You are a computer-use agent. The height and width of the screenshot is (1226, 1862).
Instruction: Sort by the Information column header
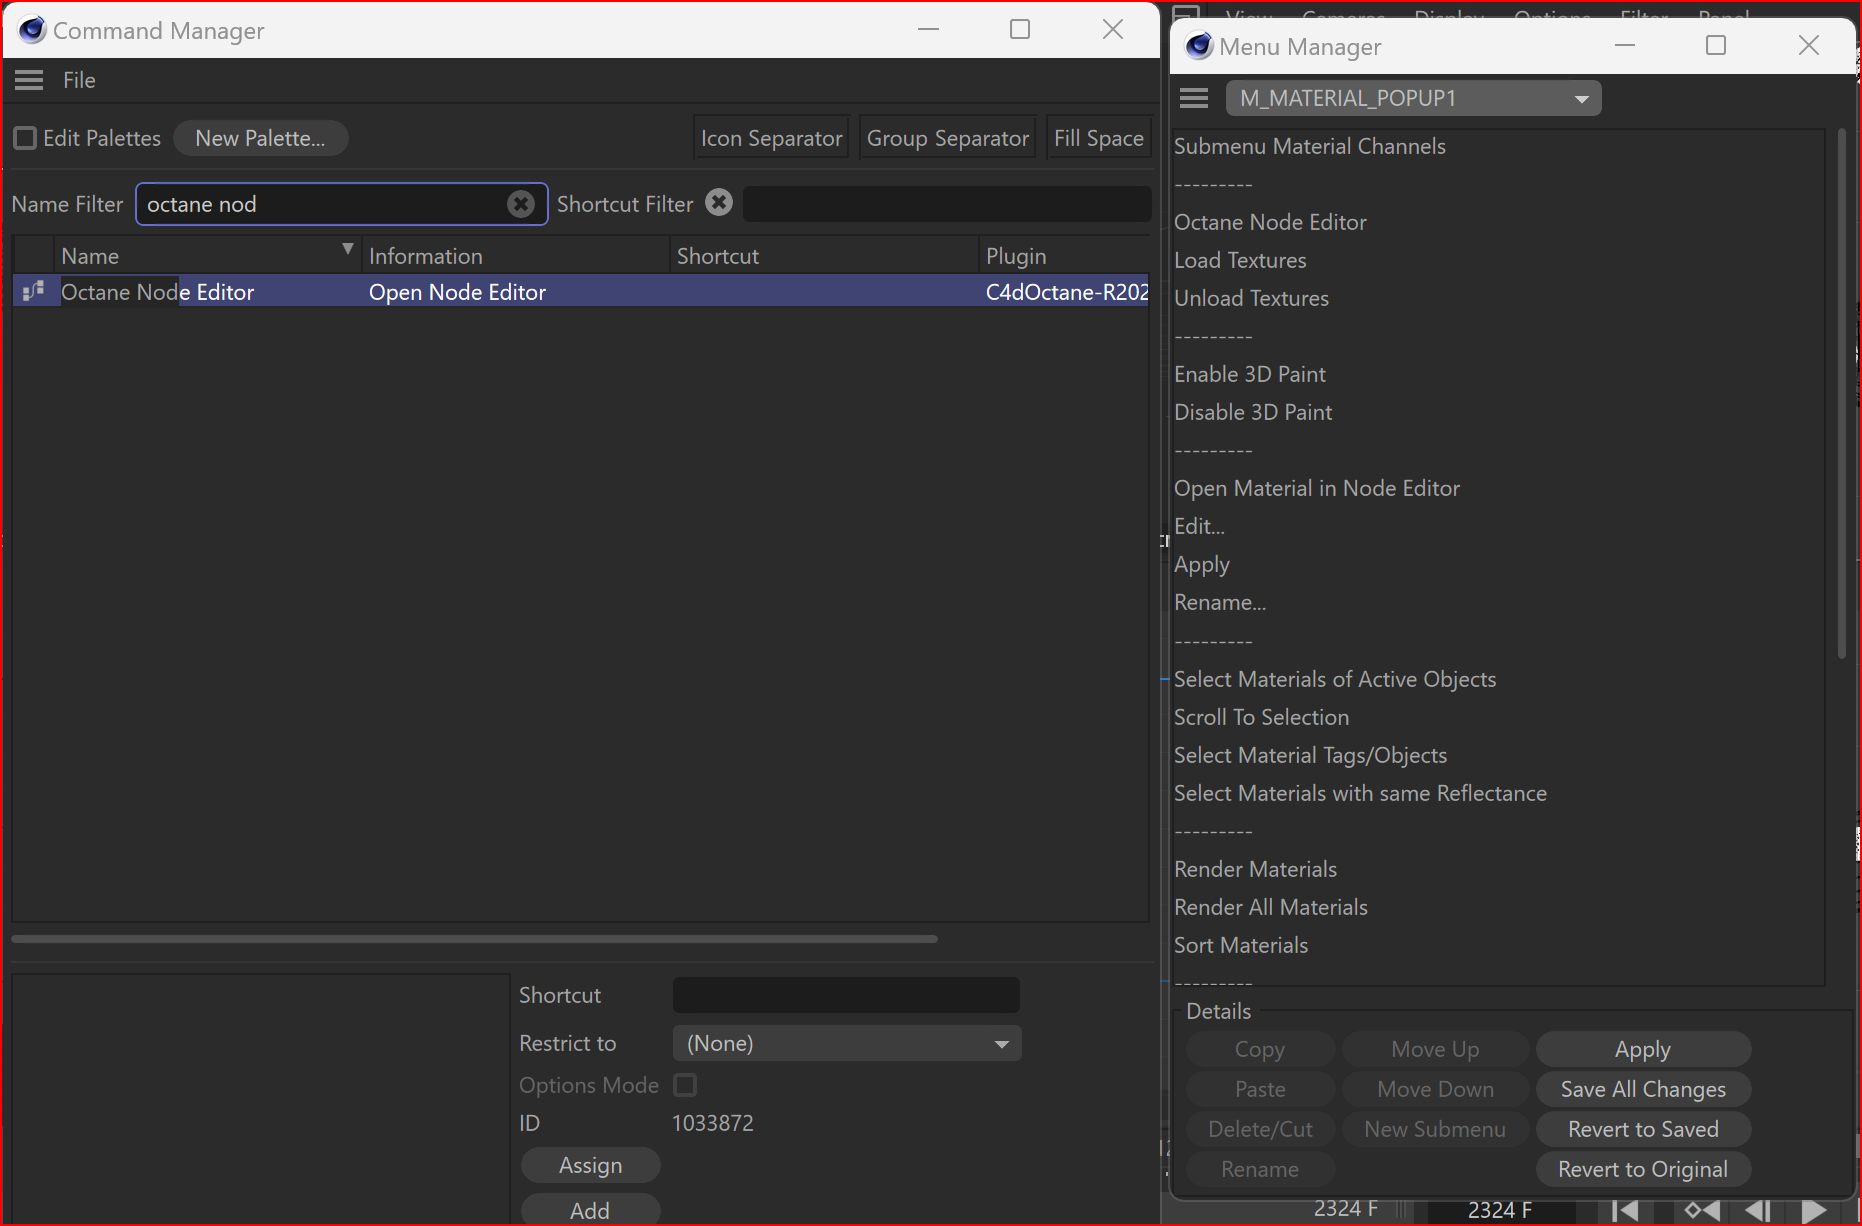click(515, 256)
